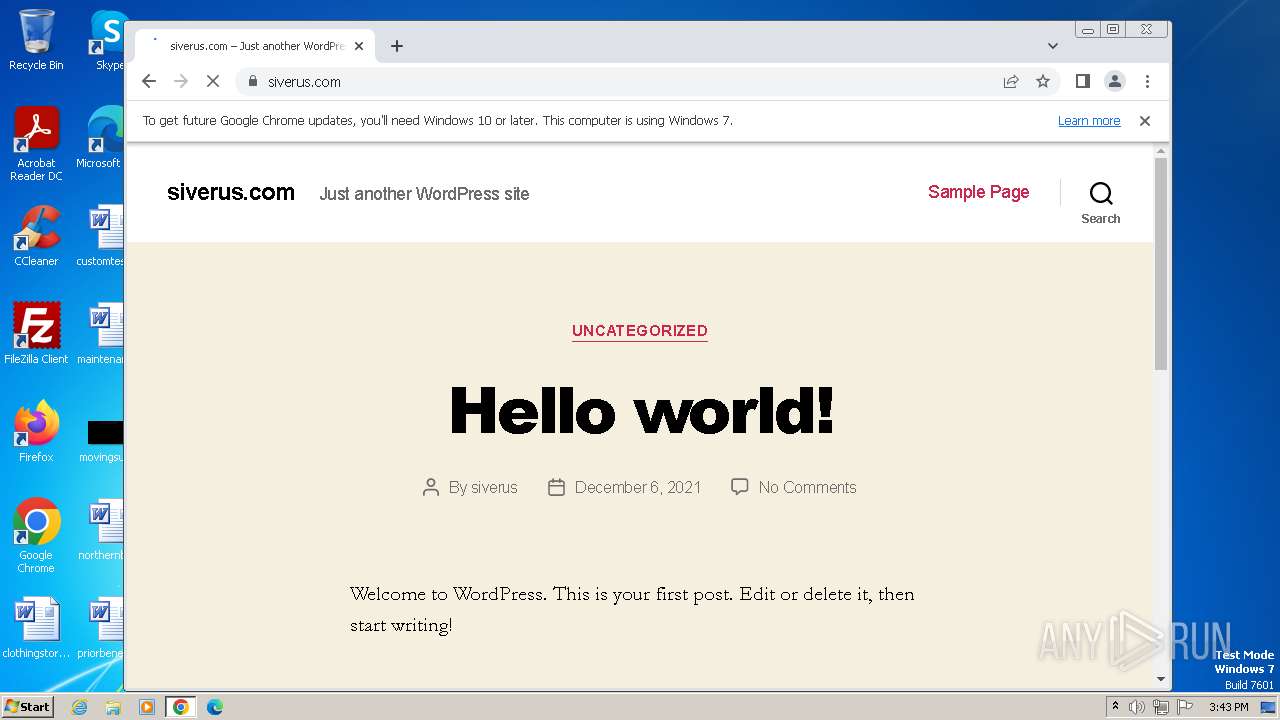Viewport: 1280px width, 720px height.
Task: Open the Hello world! post title
Action: point(641,410)
